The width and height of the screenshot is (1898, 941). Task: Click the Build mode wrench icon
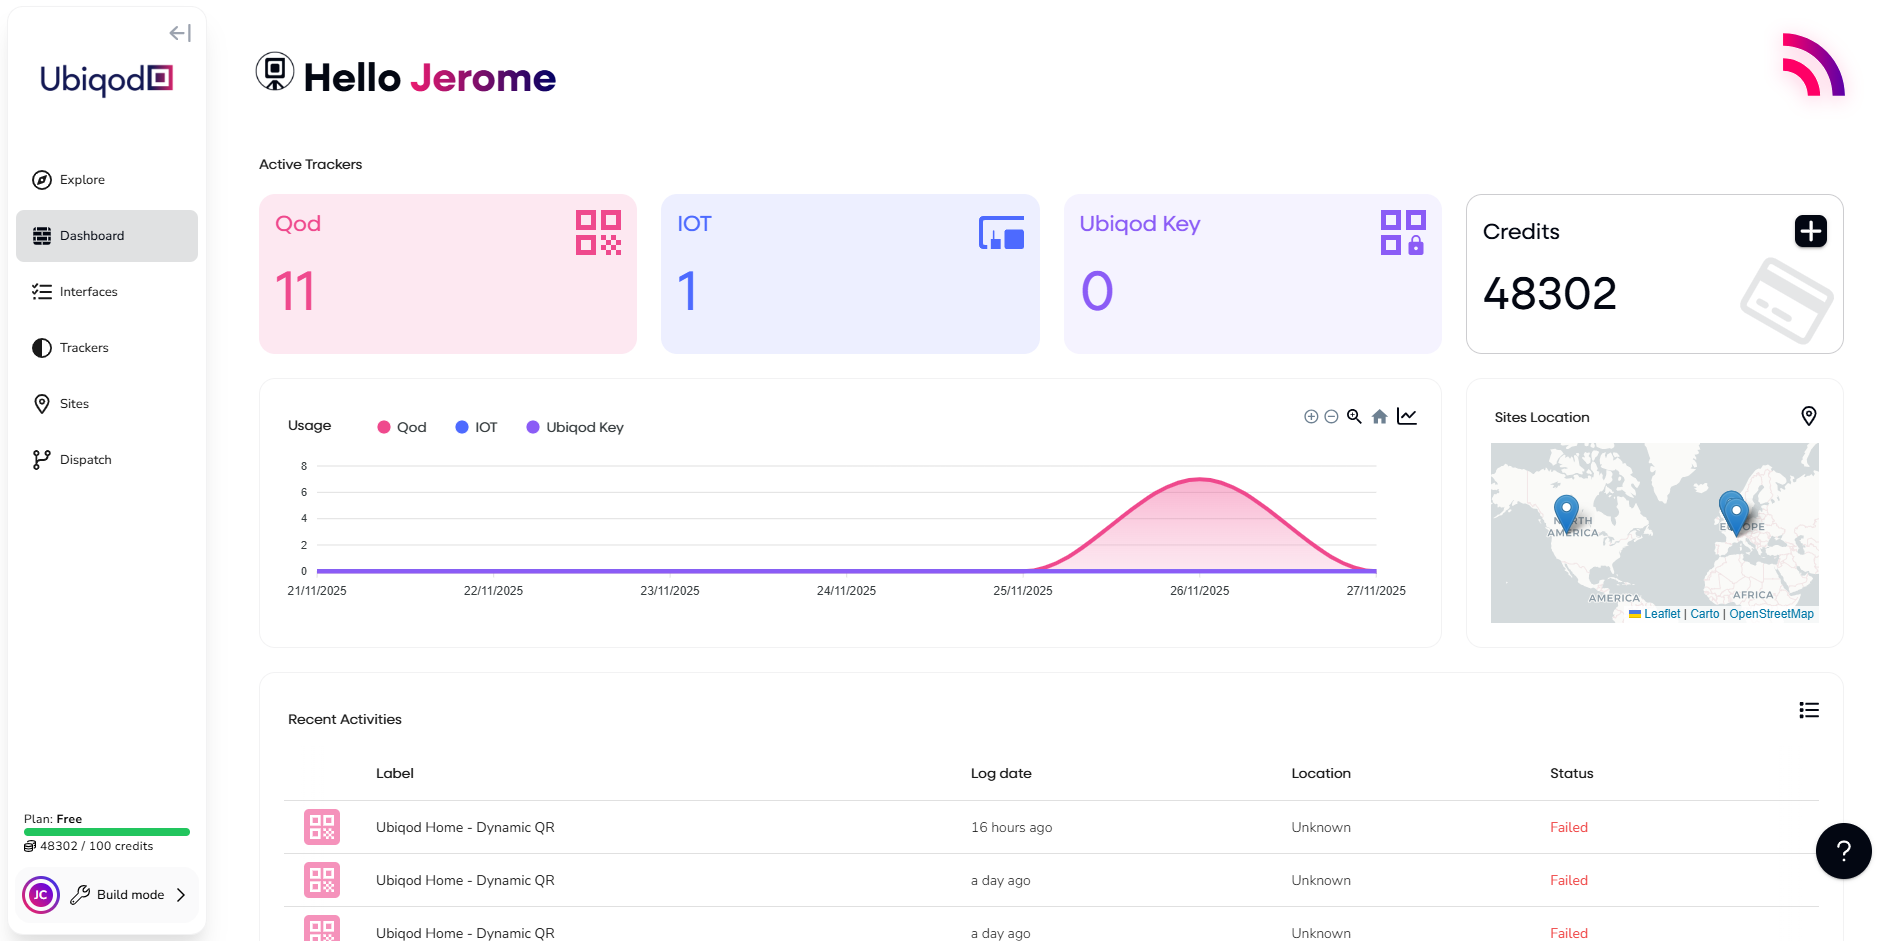click(80, 895)
